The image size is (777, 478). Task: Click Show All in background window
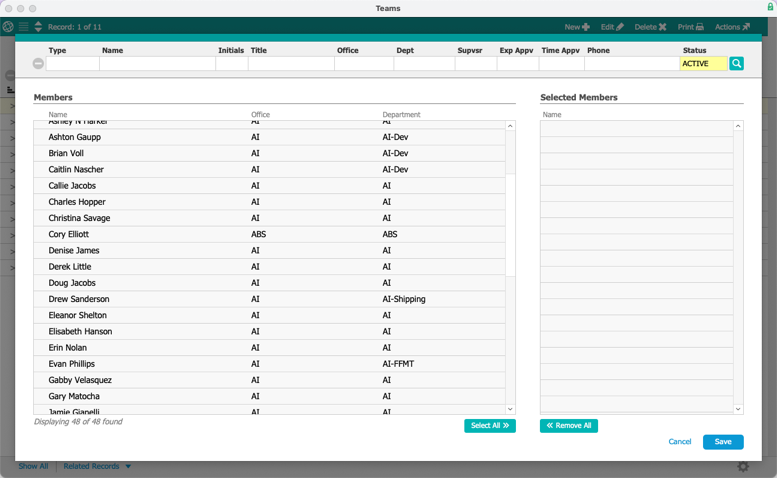point(33,466)
